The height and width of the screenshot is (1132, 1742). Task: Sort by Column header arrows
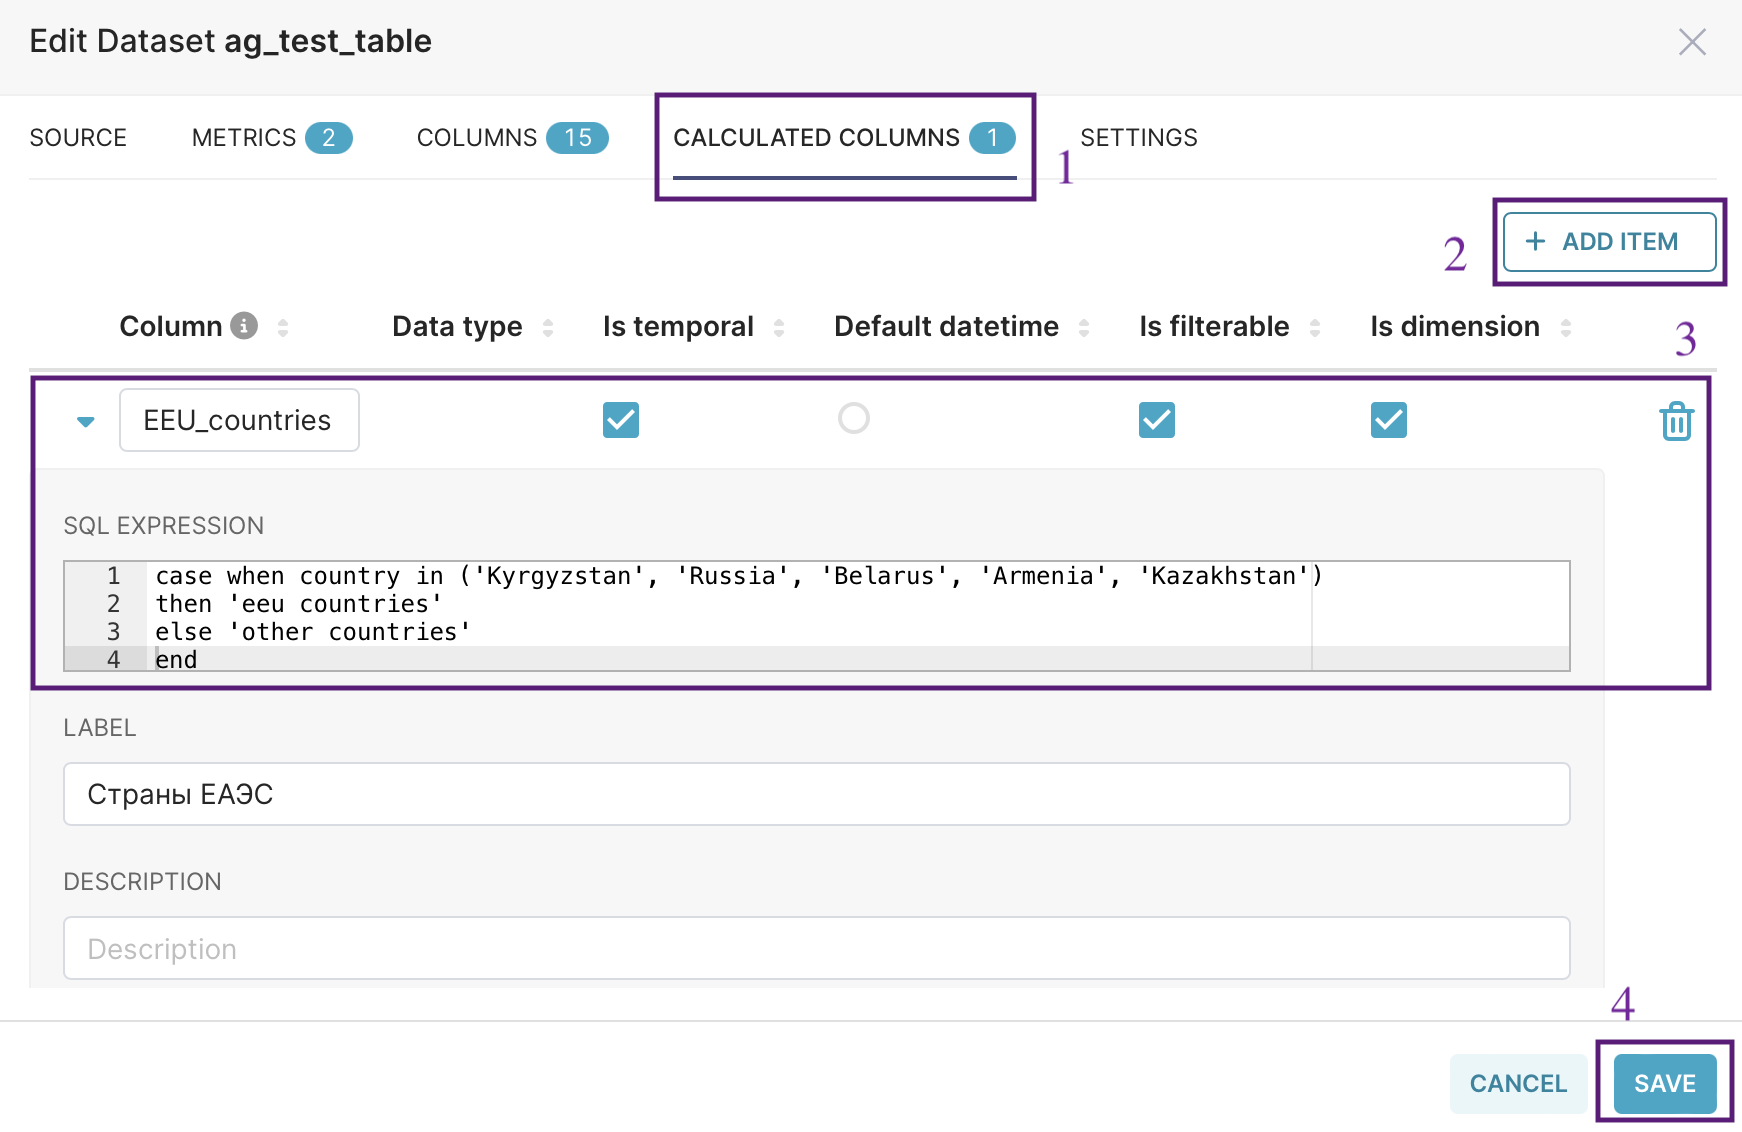283,327
